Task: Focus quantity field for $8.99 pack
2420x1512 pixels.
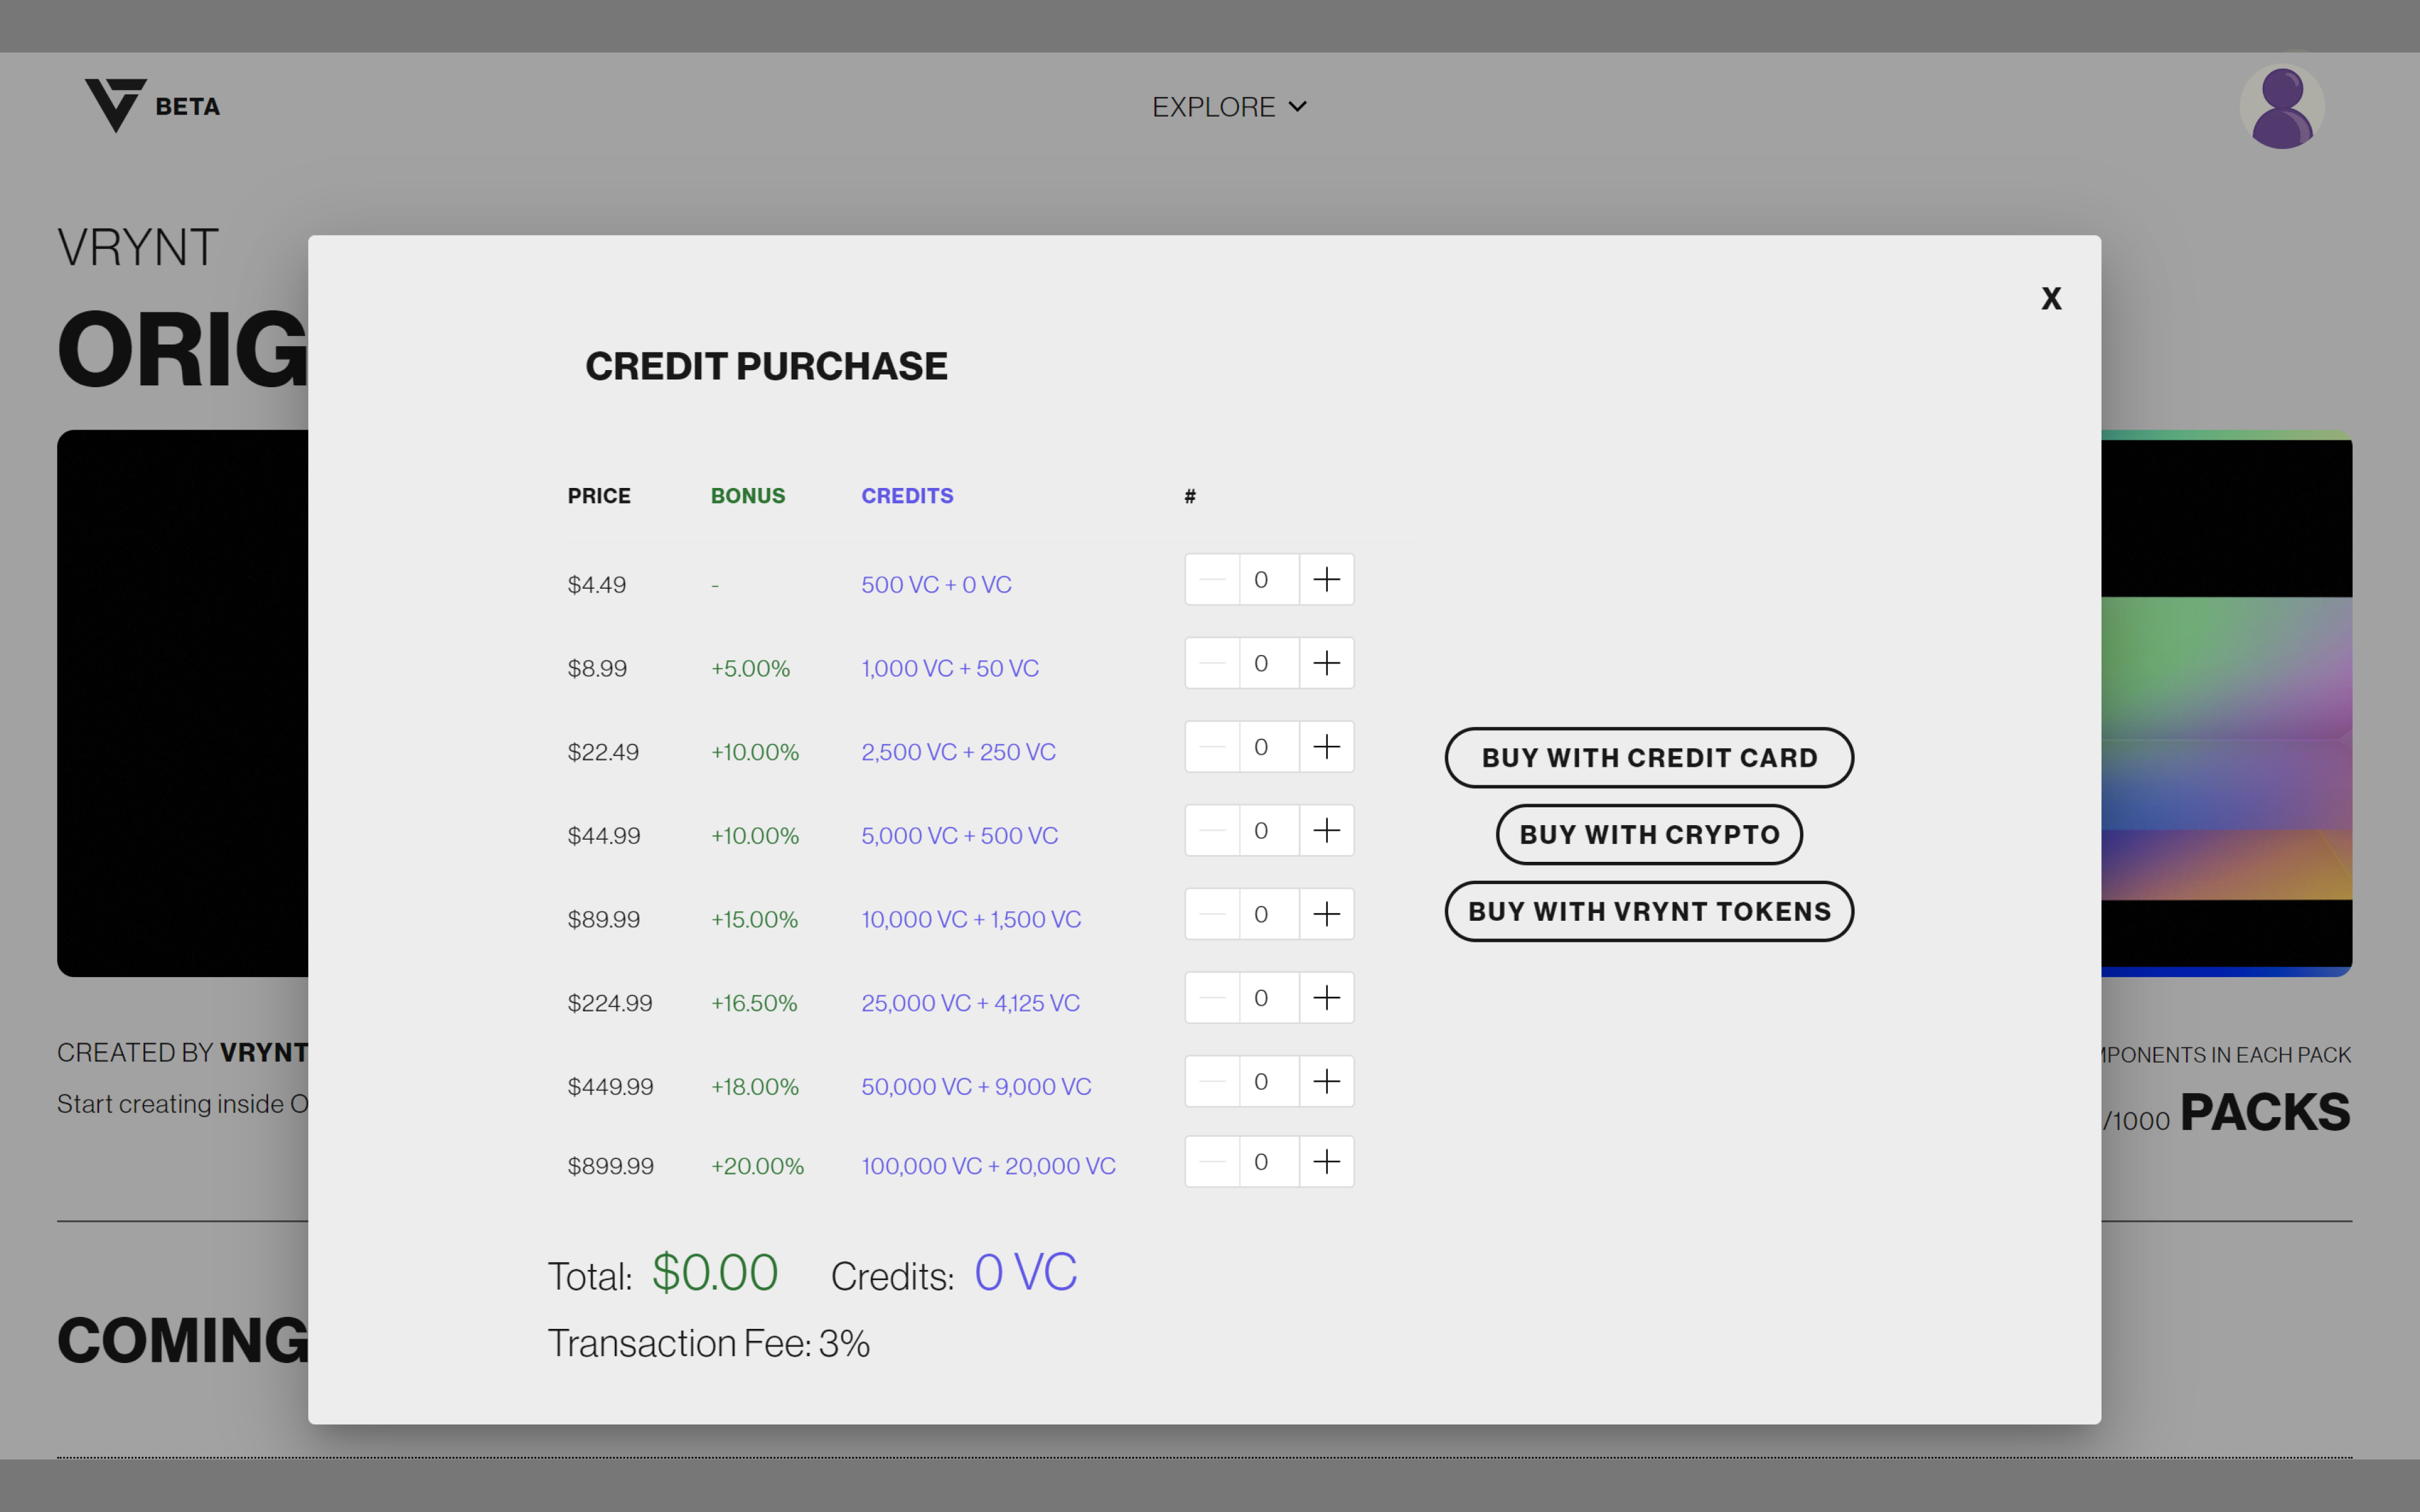Action: 1268,663
